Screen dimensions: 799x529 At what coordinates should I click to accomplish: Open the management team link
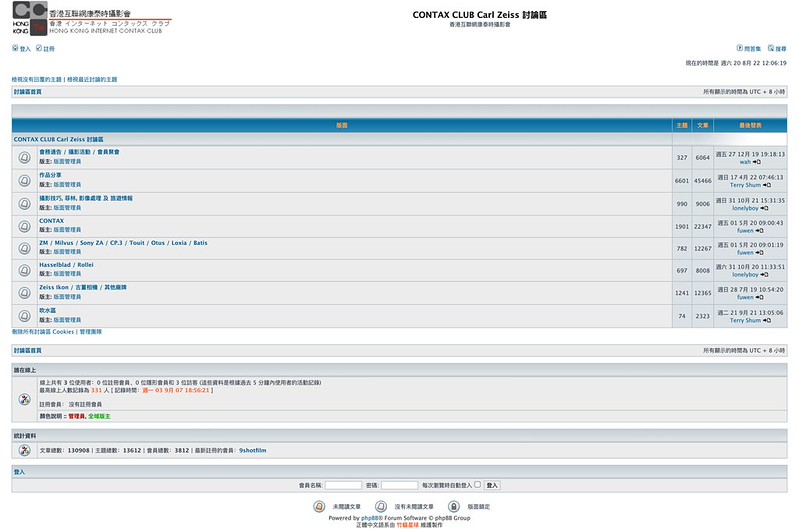click(x=91, y=331)
